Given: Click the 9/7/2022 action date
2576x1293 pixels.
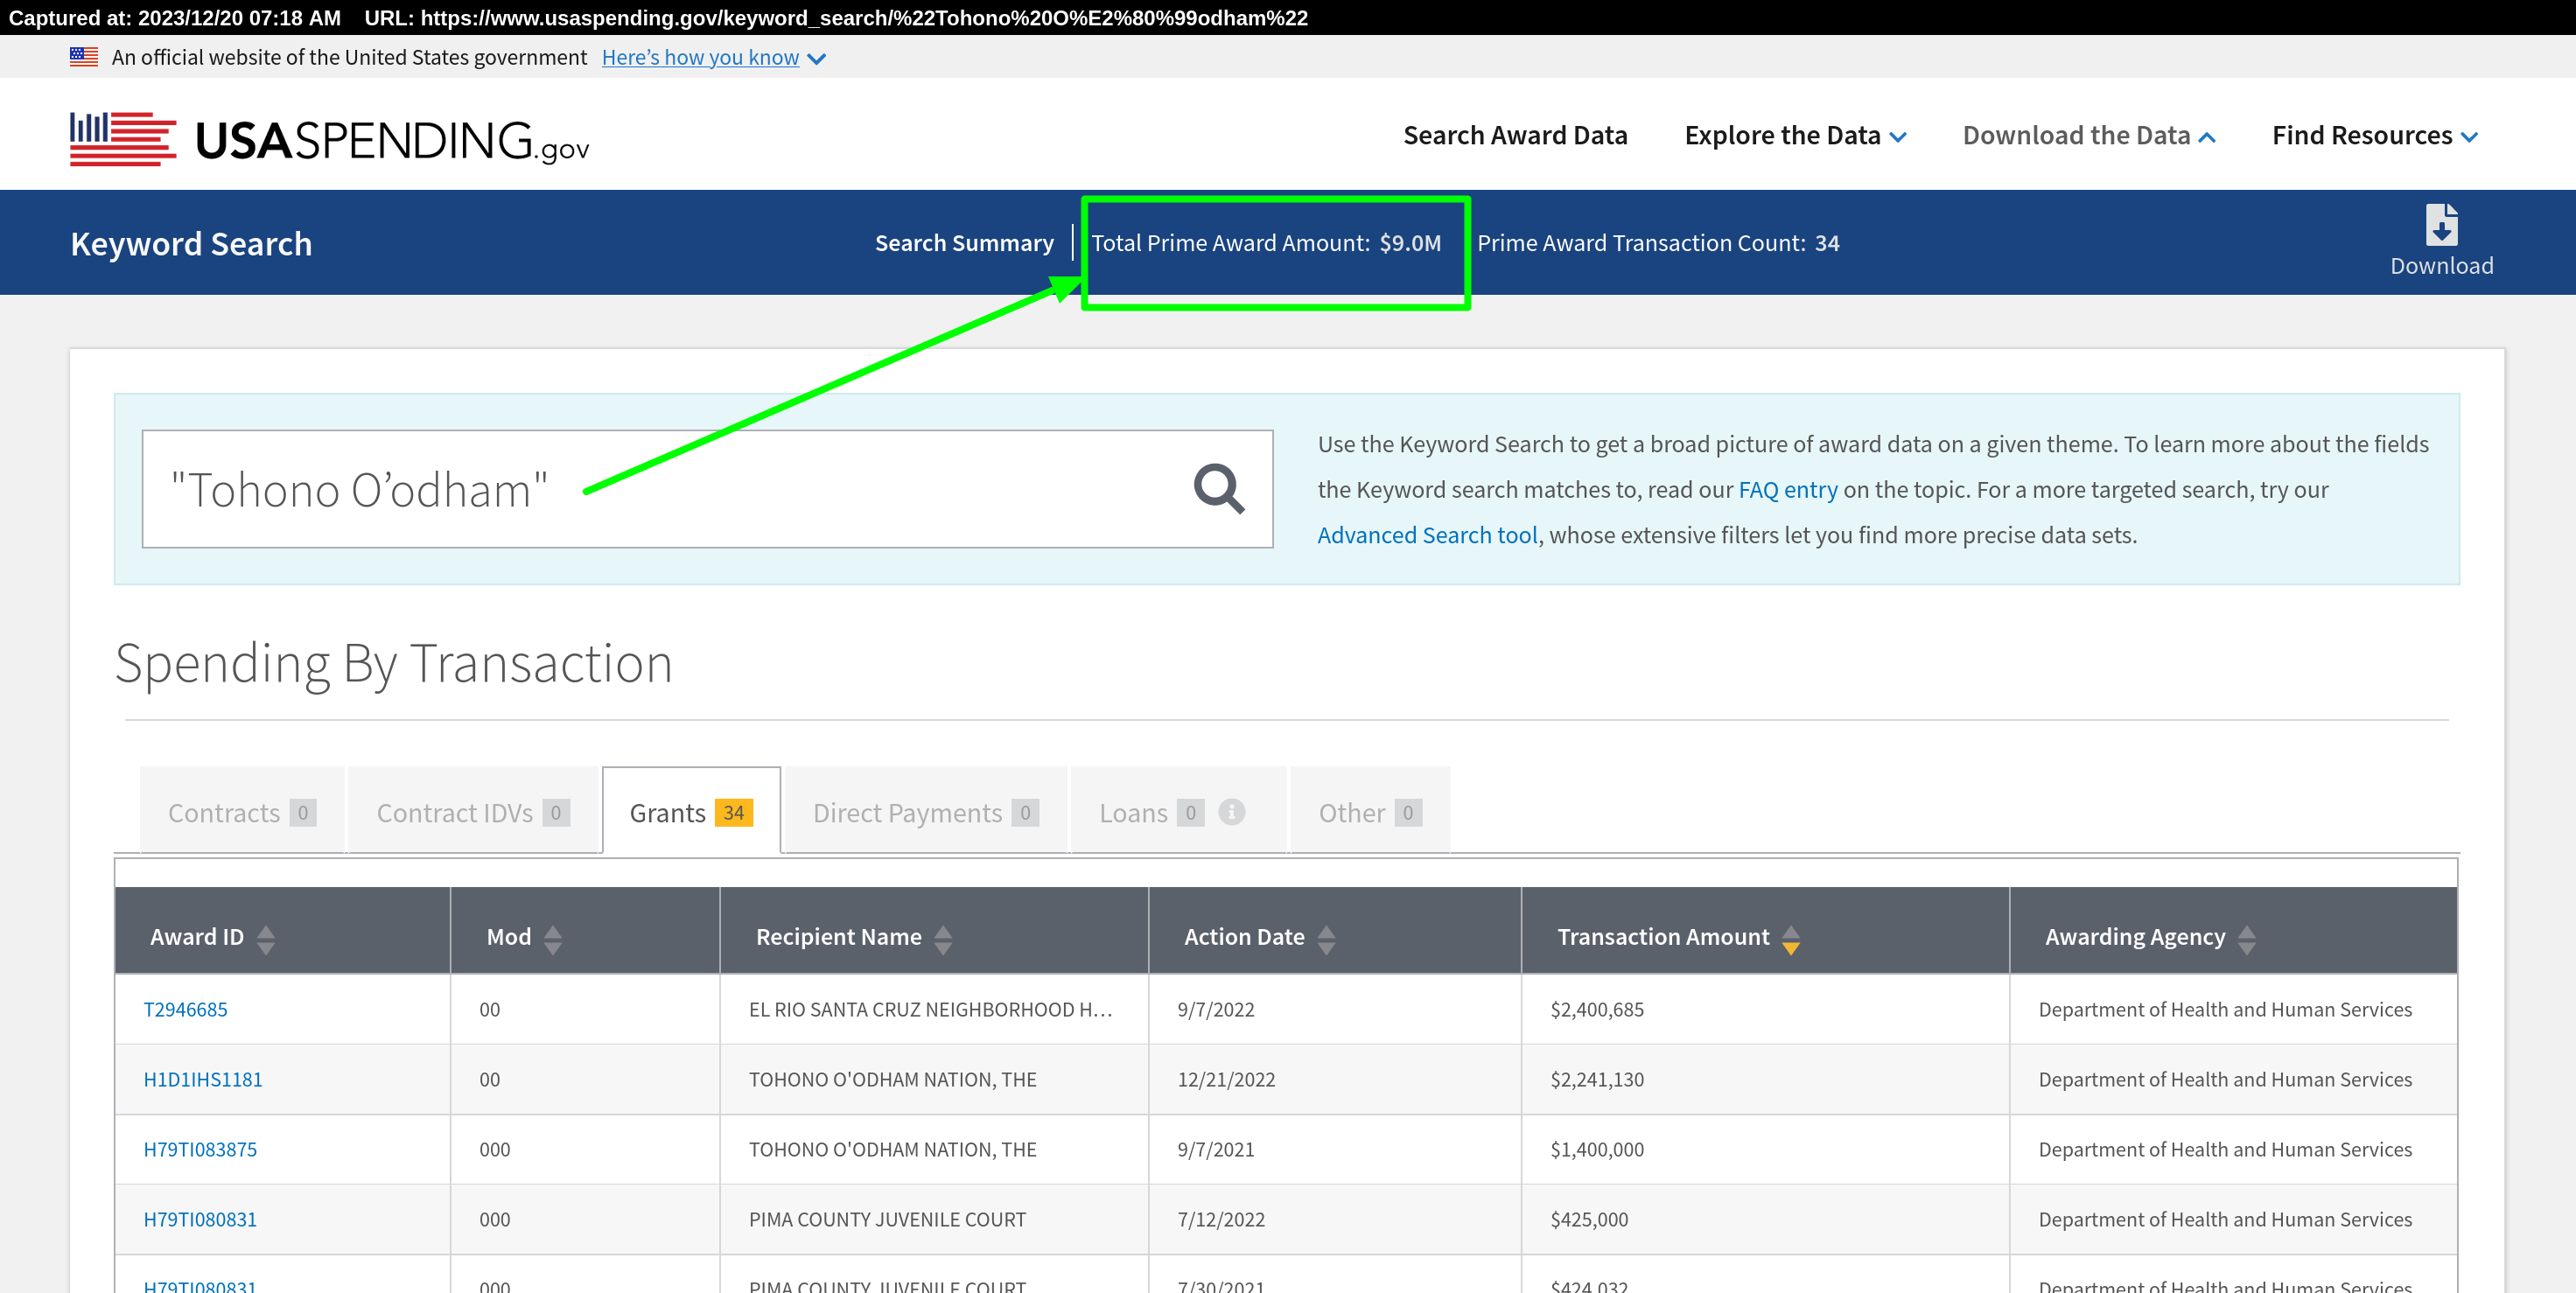Looking at the screenshot, I should (x=1216, y=1009).
